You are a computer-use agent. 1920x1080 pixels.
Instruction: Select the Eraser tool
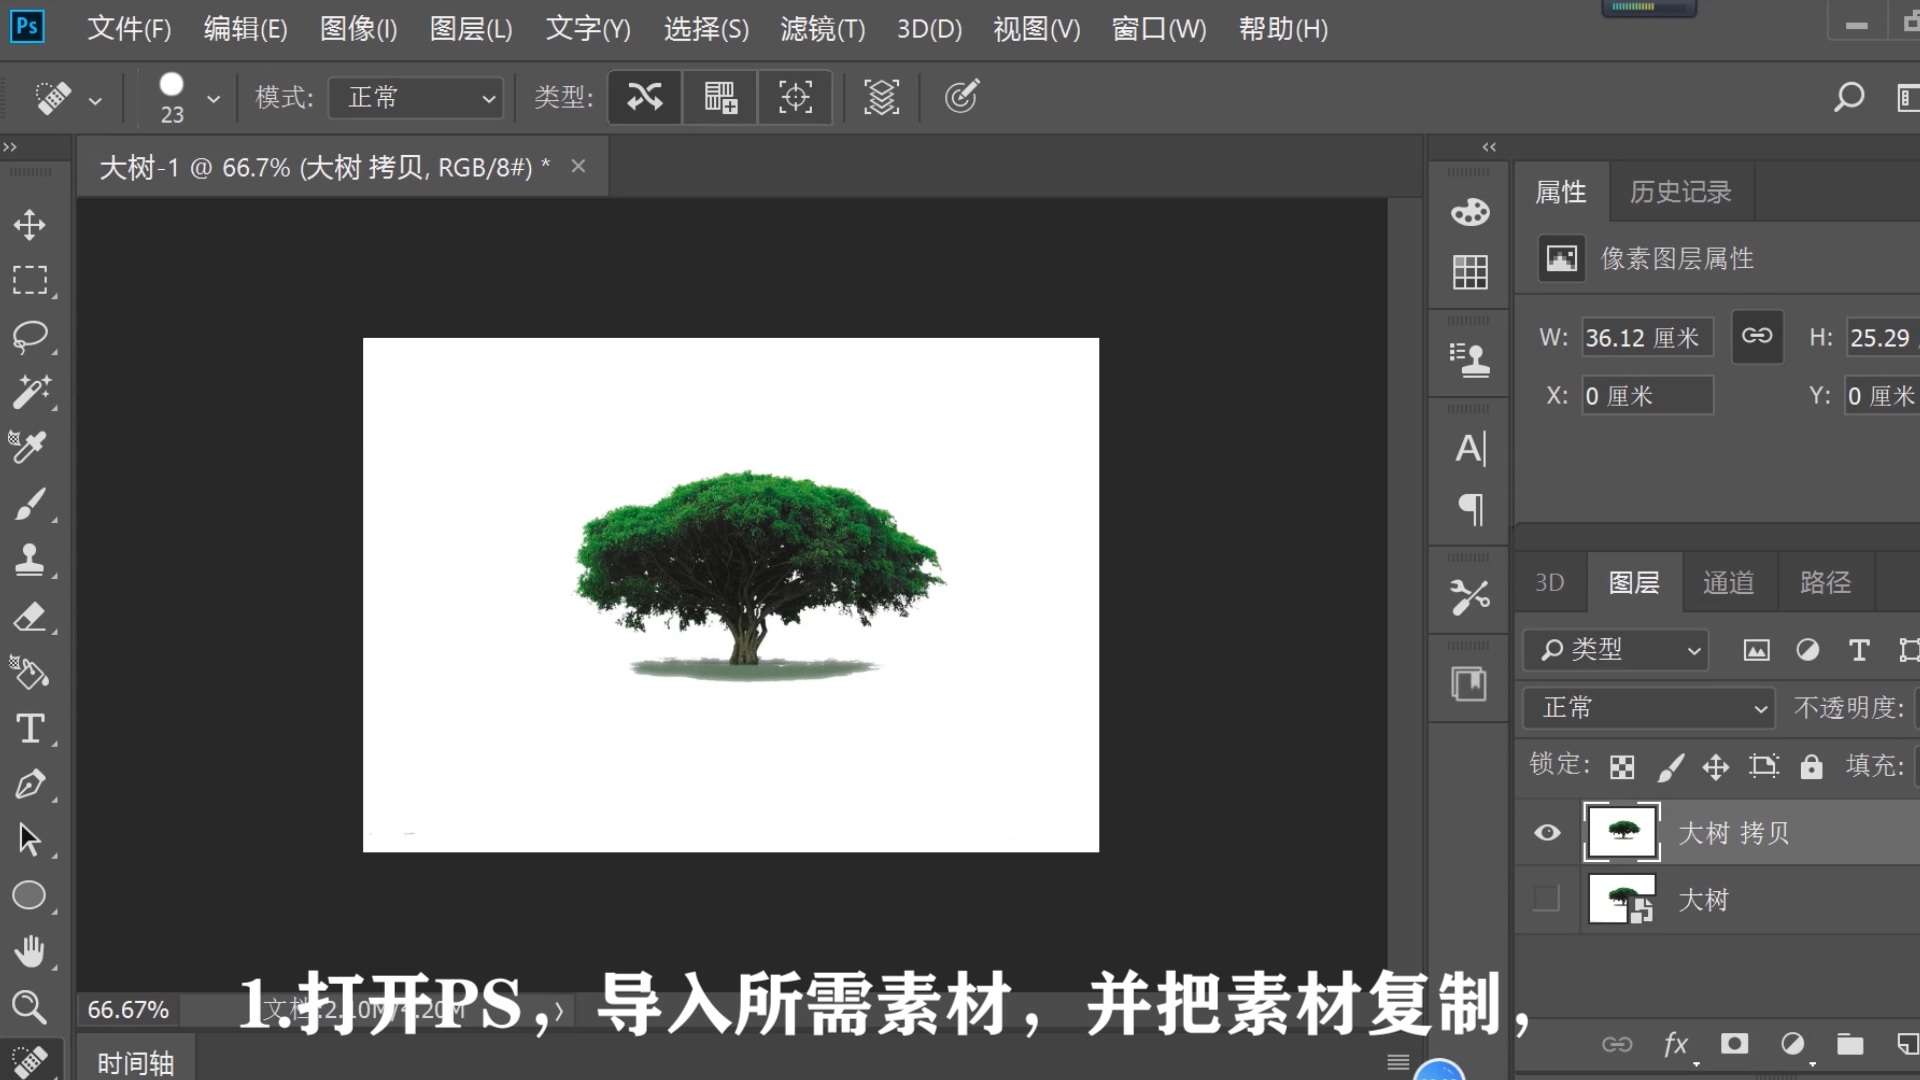[30, 617]
